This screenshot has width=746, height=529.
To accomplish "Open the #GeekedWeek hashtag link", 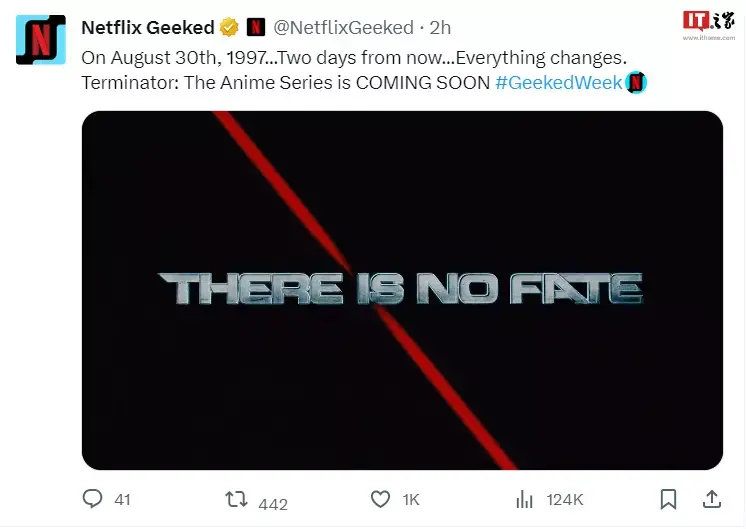I will pyautogui.click(x=558, y=83).
